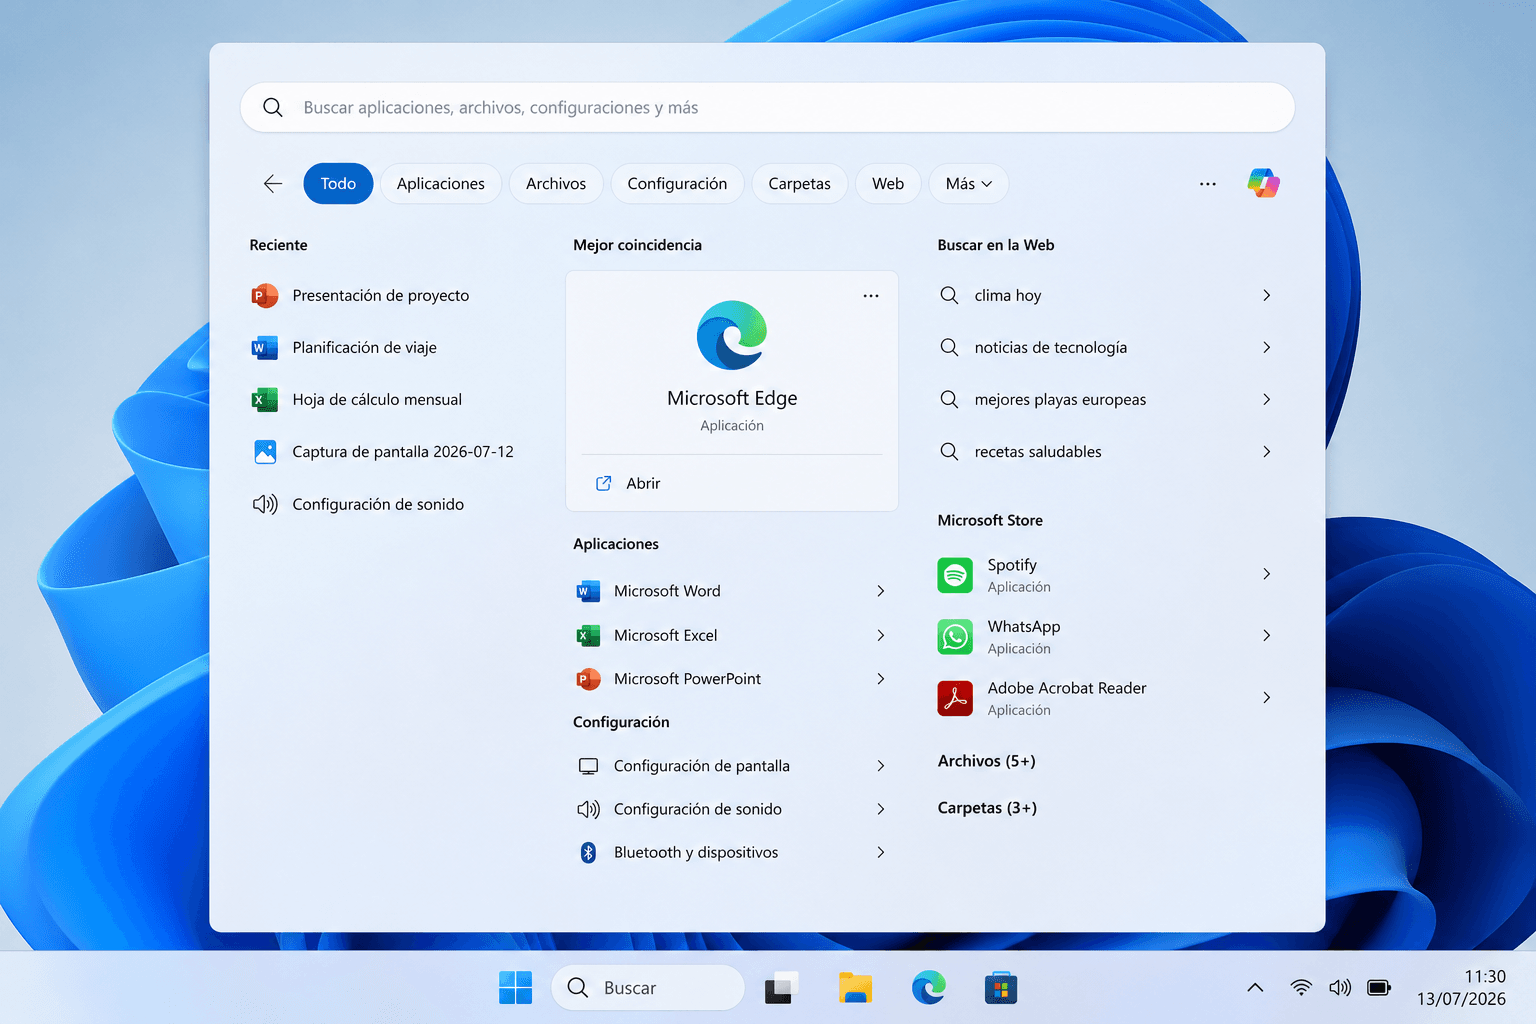The width and height of the screenshot is (1536, 1024).
Task: Search the web for recetas saludables
Action: (1106, 452)
